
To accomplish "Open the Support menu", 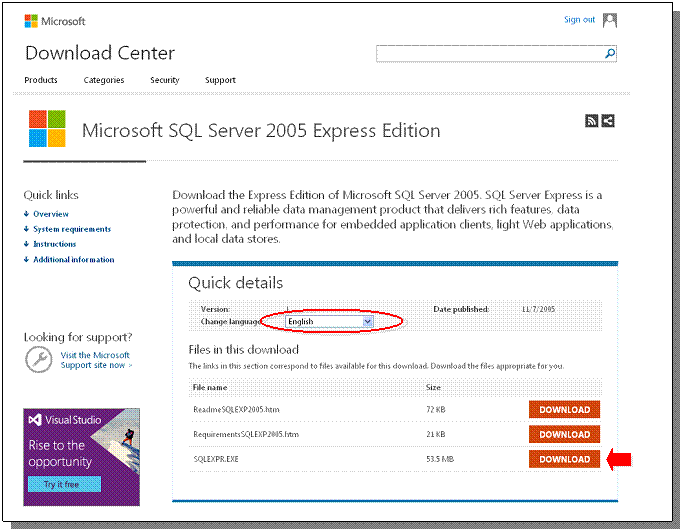I will click(220, 80).
